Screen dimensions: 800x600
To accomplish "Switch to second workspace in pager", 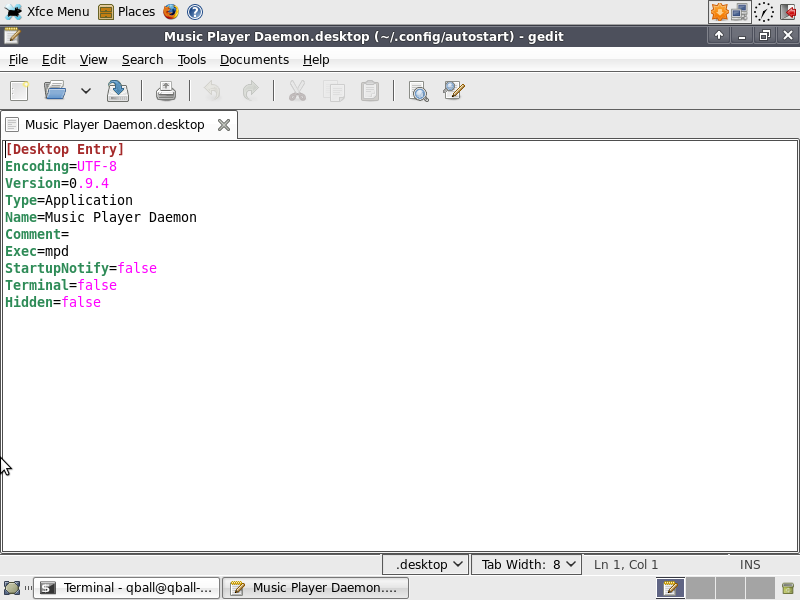I will click(x=700, y=588).
